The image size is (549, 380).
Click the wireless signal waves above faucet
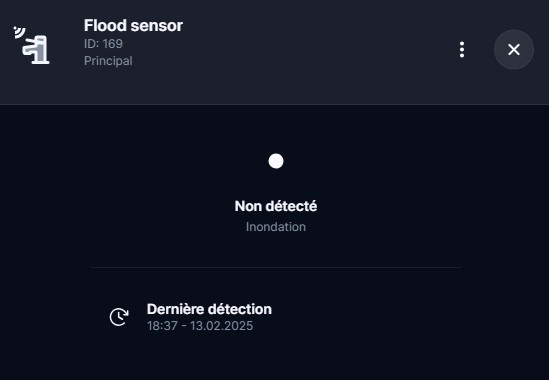coord(19,32)
